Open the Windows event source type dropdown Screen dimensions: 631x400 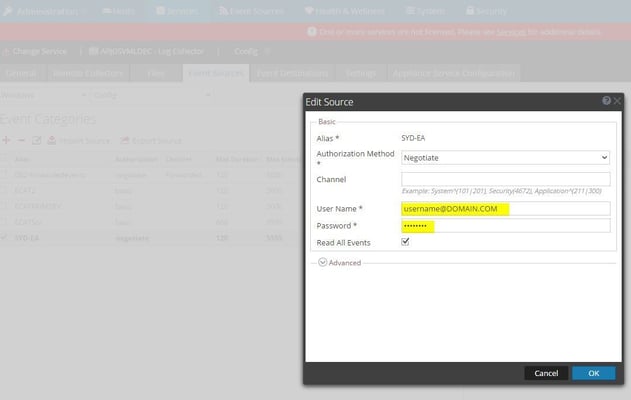point(43,95)
